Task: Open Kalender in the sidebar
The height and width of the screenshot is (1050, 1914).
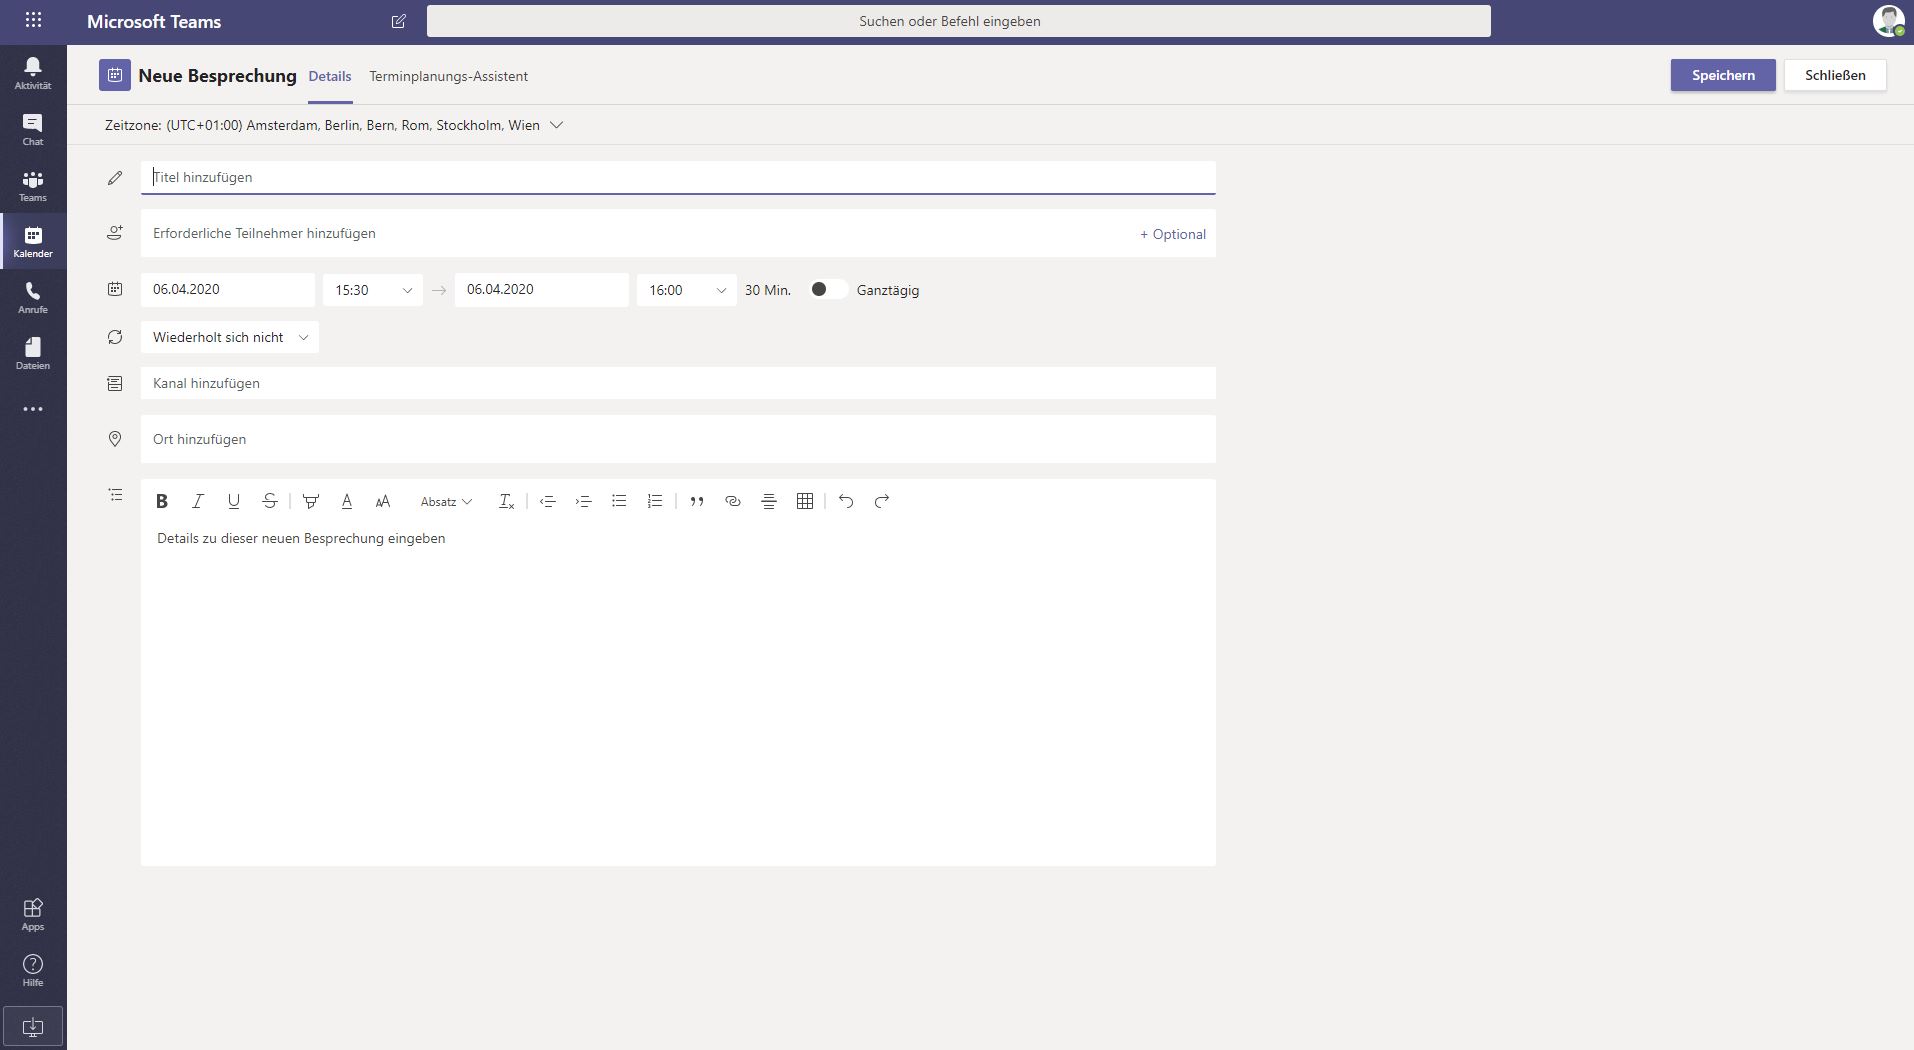Action: click(x=33, y=241)
